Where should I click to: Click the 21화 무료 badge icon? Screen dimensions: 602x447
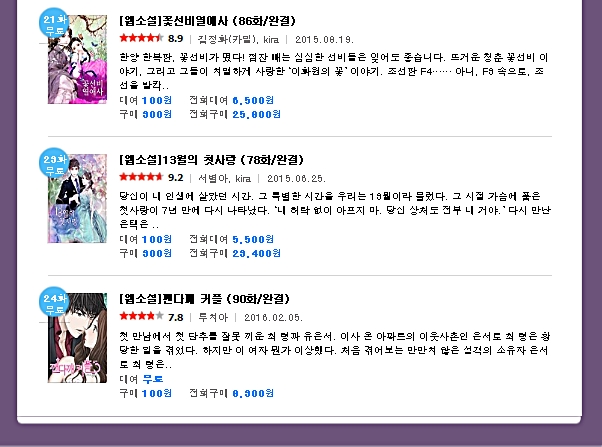[x=54, y=23]
